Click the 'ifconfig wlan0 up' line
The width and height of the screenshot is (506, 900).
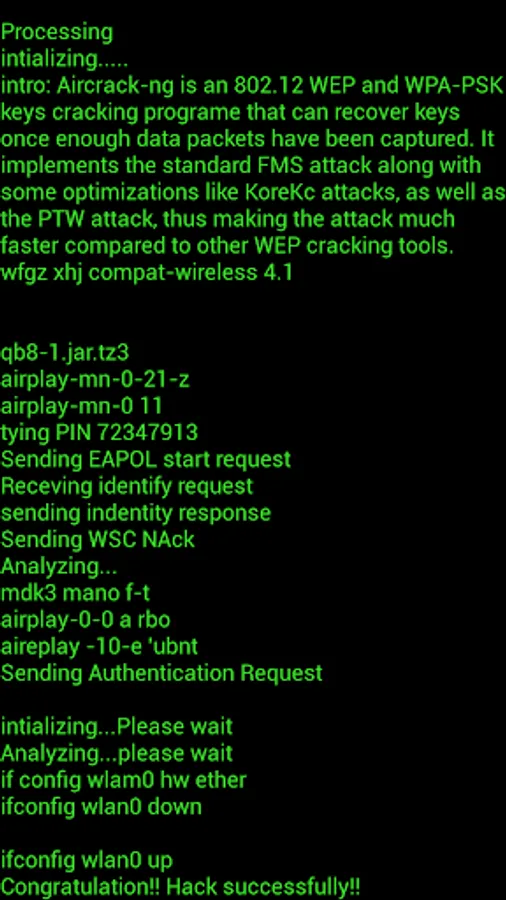(x=87, y=860)
